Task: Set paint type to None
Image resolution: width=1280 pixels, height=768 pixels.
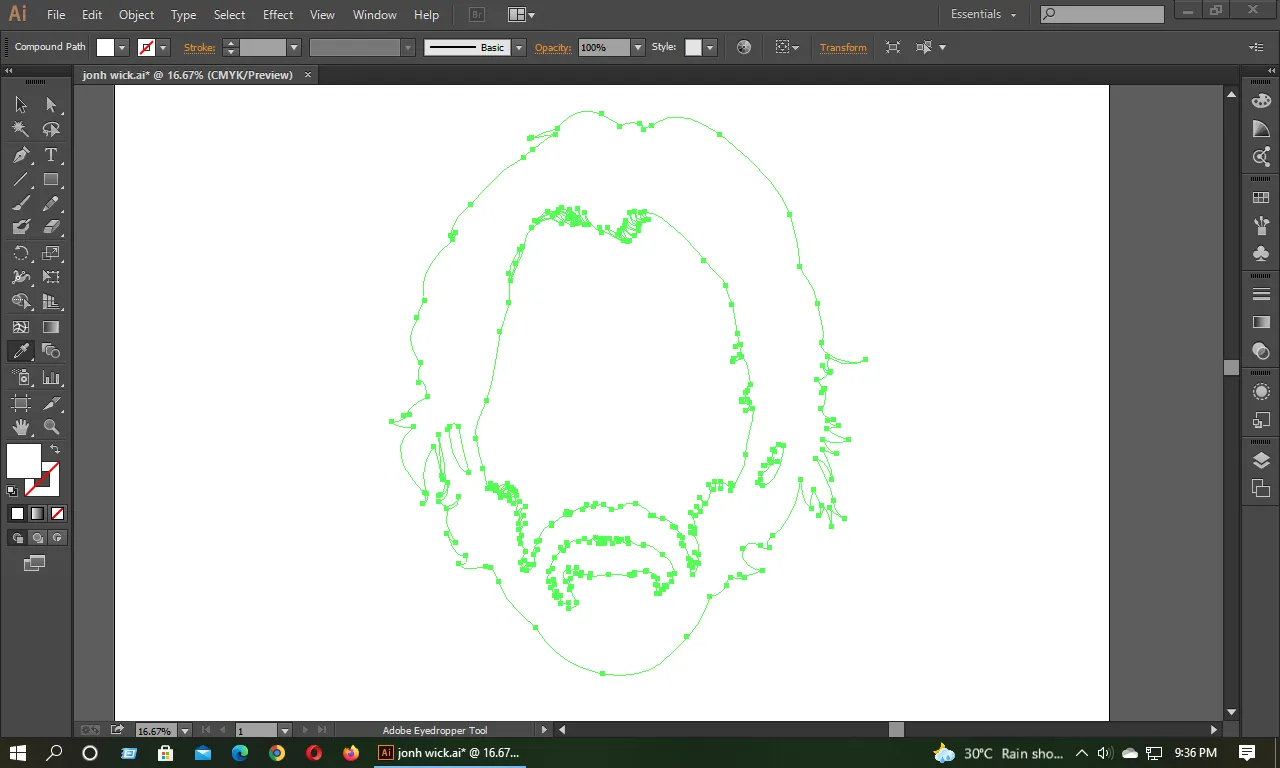Action: click(x=58, y=514)
